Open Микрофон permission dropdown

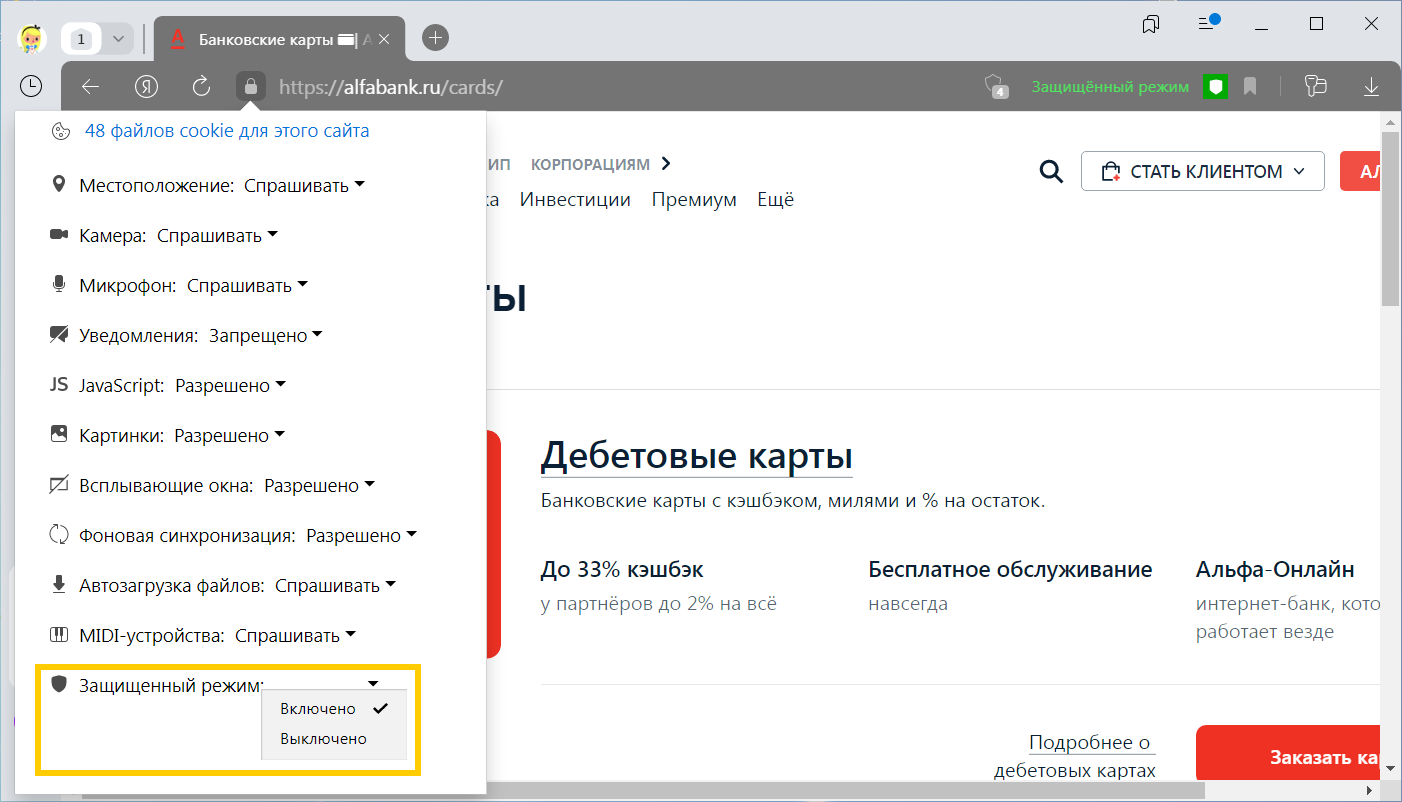tap(247, 285)
